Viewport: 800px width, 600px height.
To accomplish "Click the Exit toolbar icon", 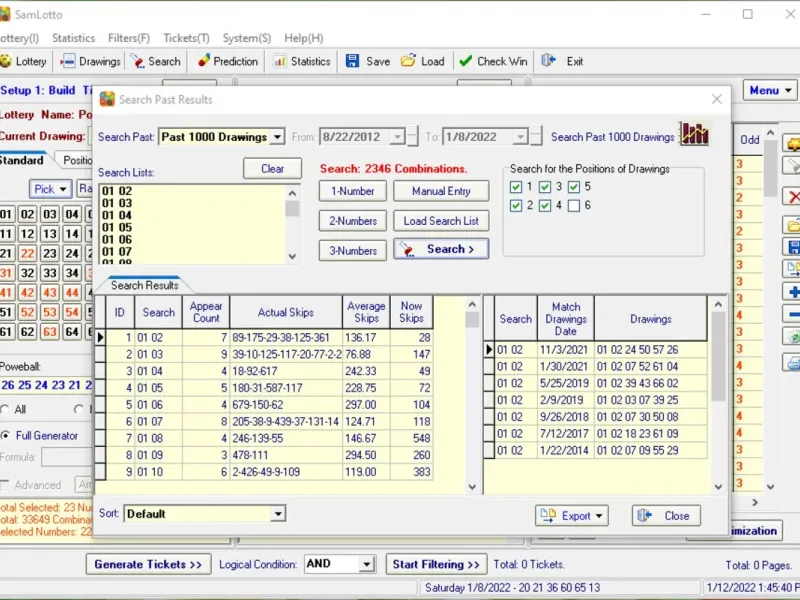I will tap(548, 61).
